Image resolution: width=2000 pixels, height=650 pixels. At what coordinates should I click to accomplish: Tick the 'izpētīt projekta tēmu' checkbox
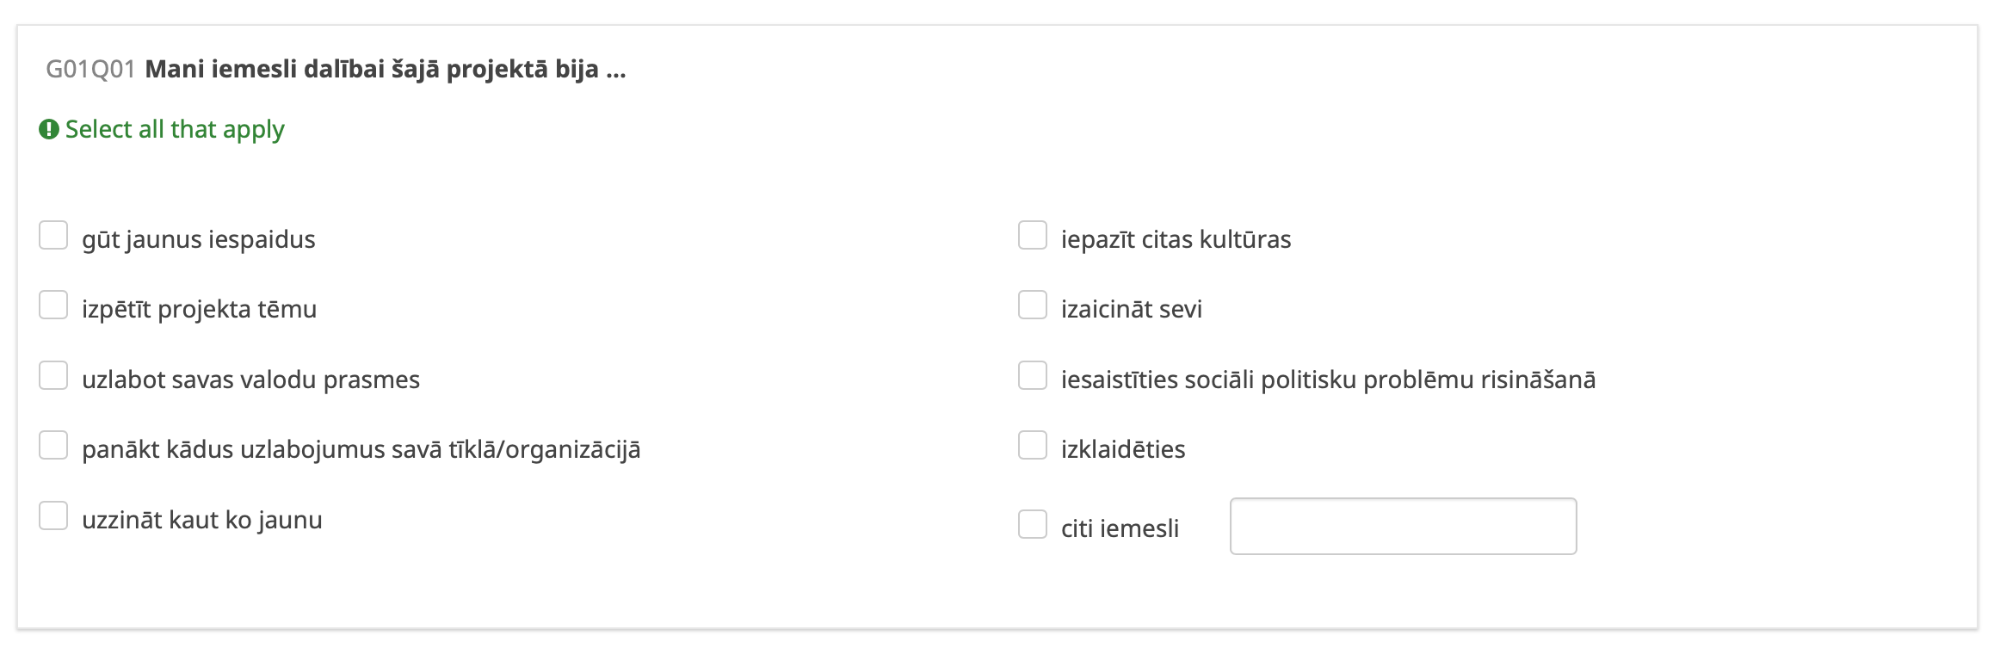[53, 306]
